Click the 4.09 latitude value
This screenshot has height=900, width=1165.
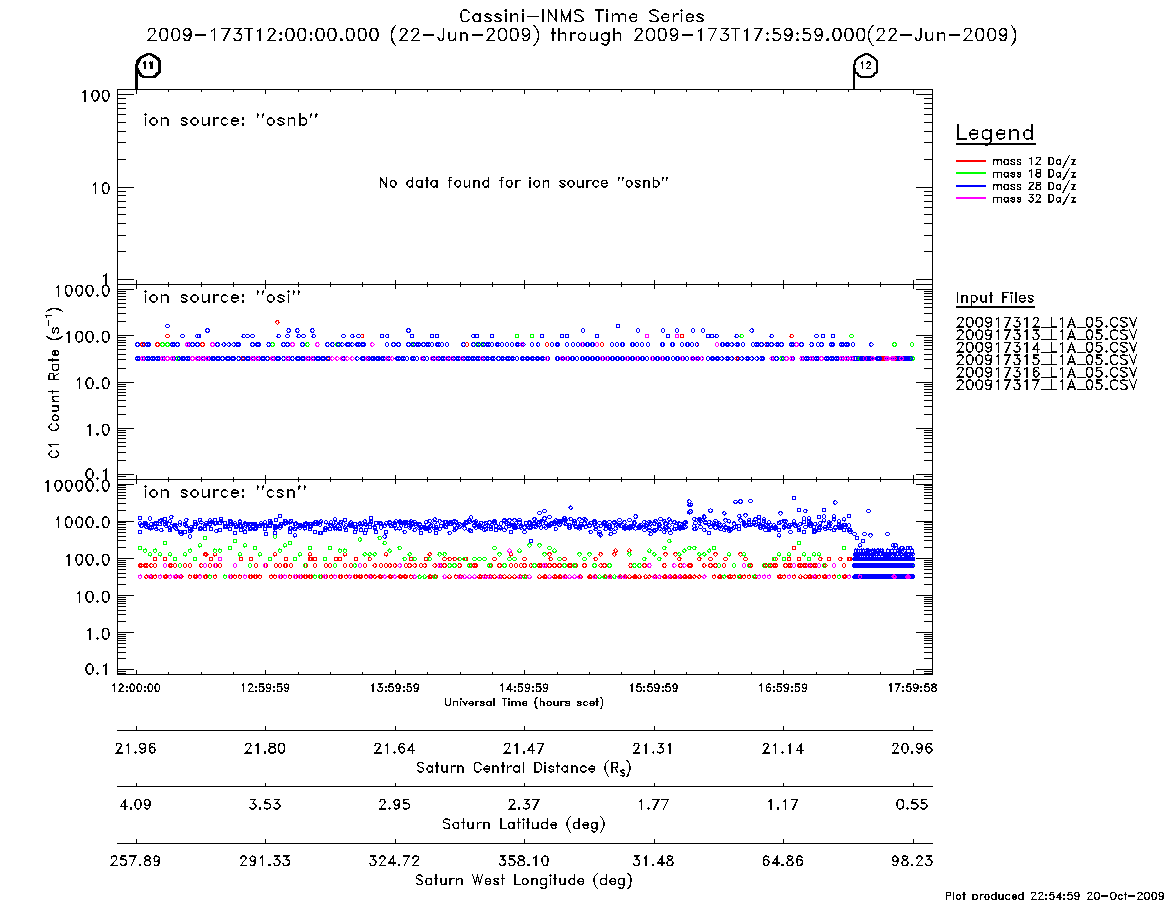pyautogui.click(x=136, y=804)
